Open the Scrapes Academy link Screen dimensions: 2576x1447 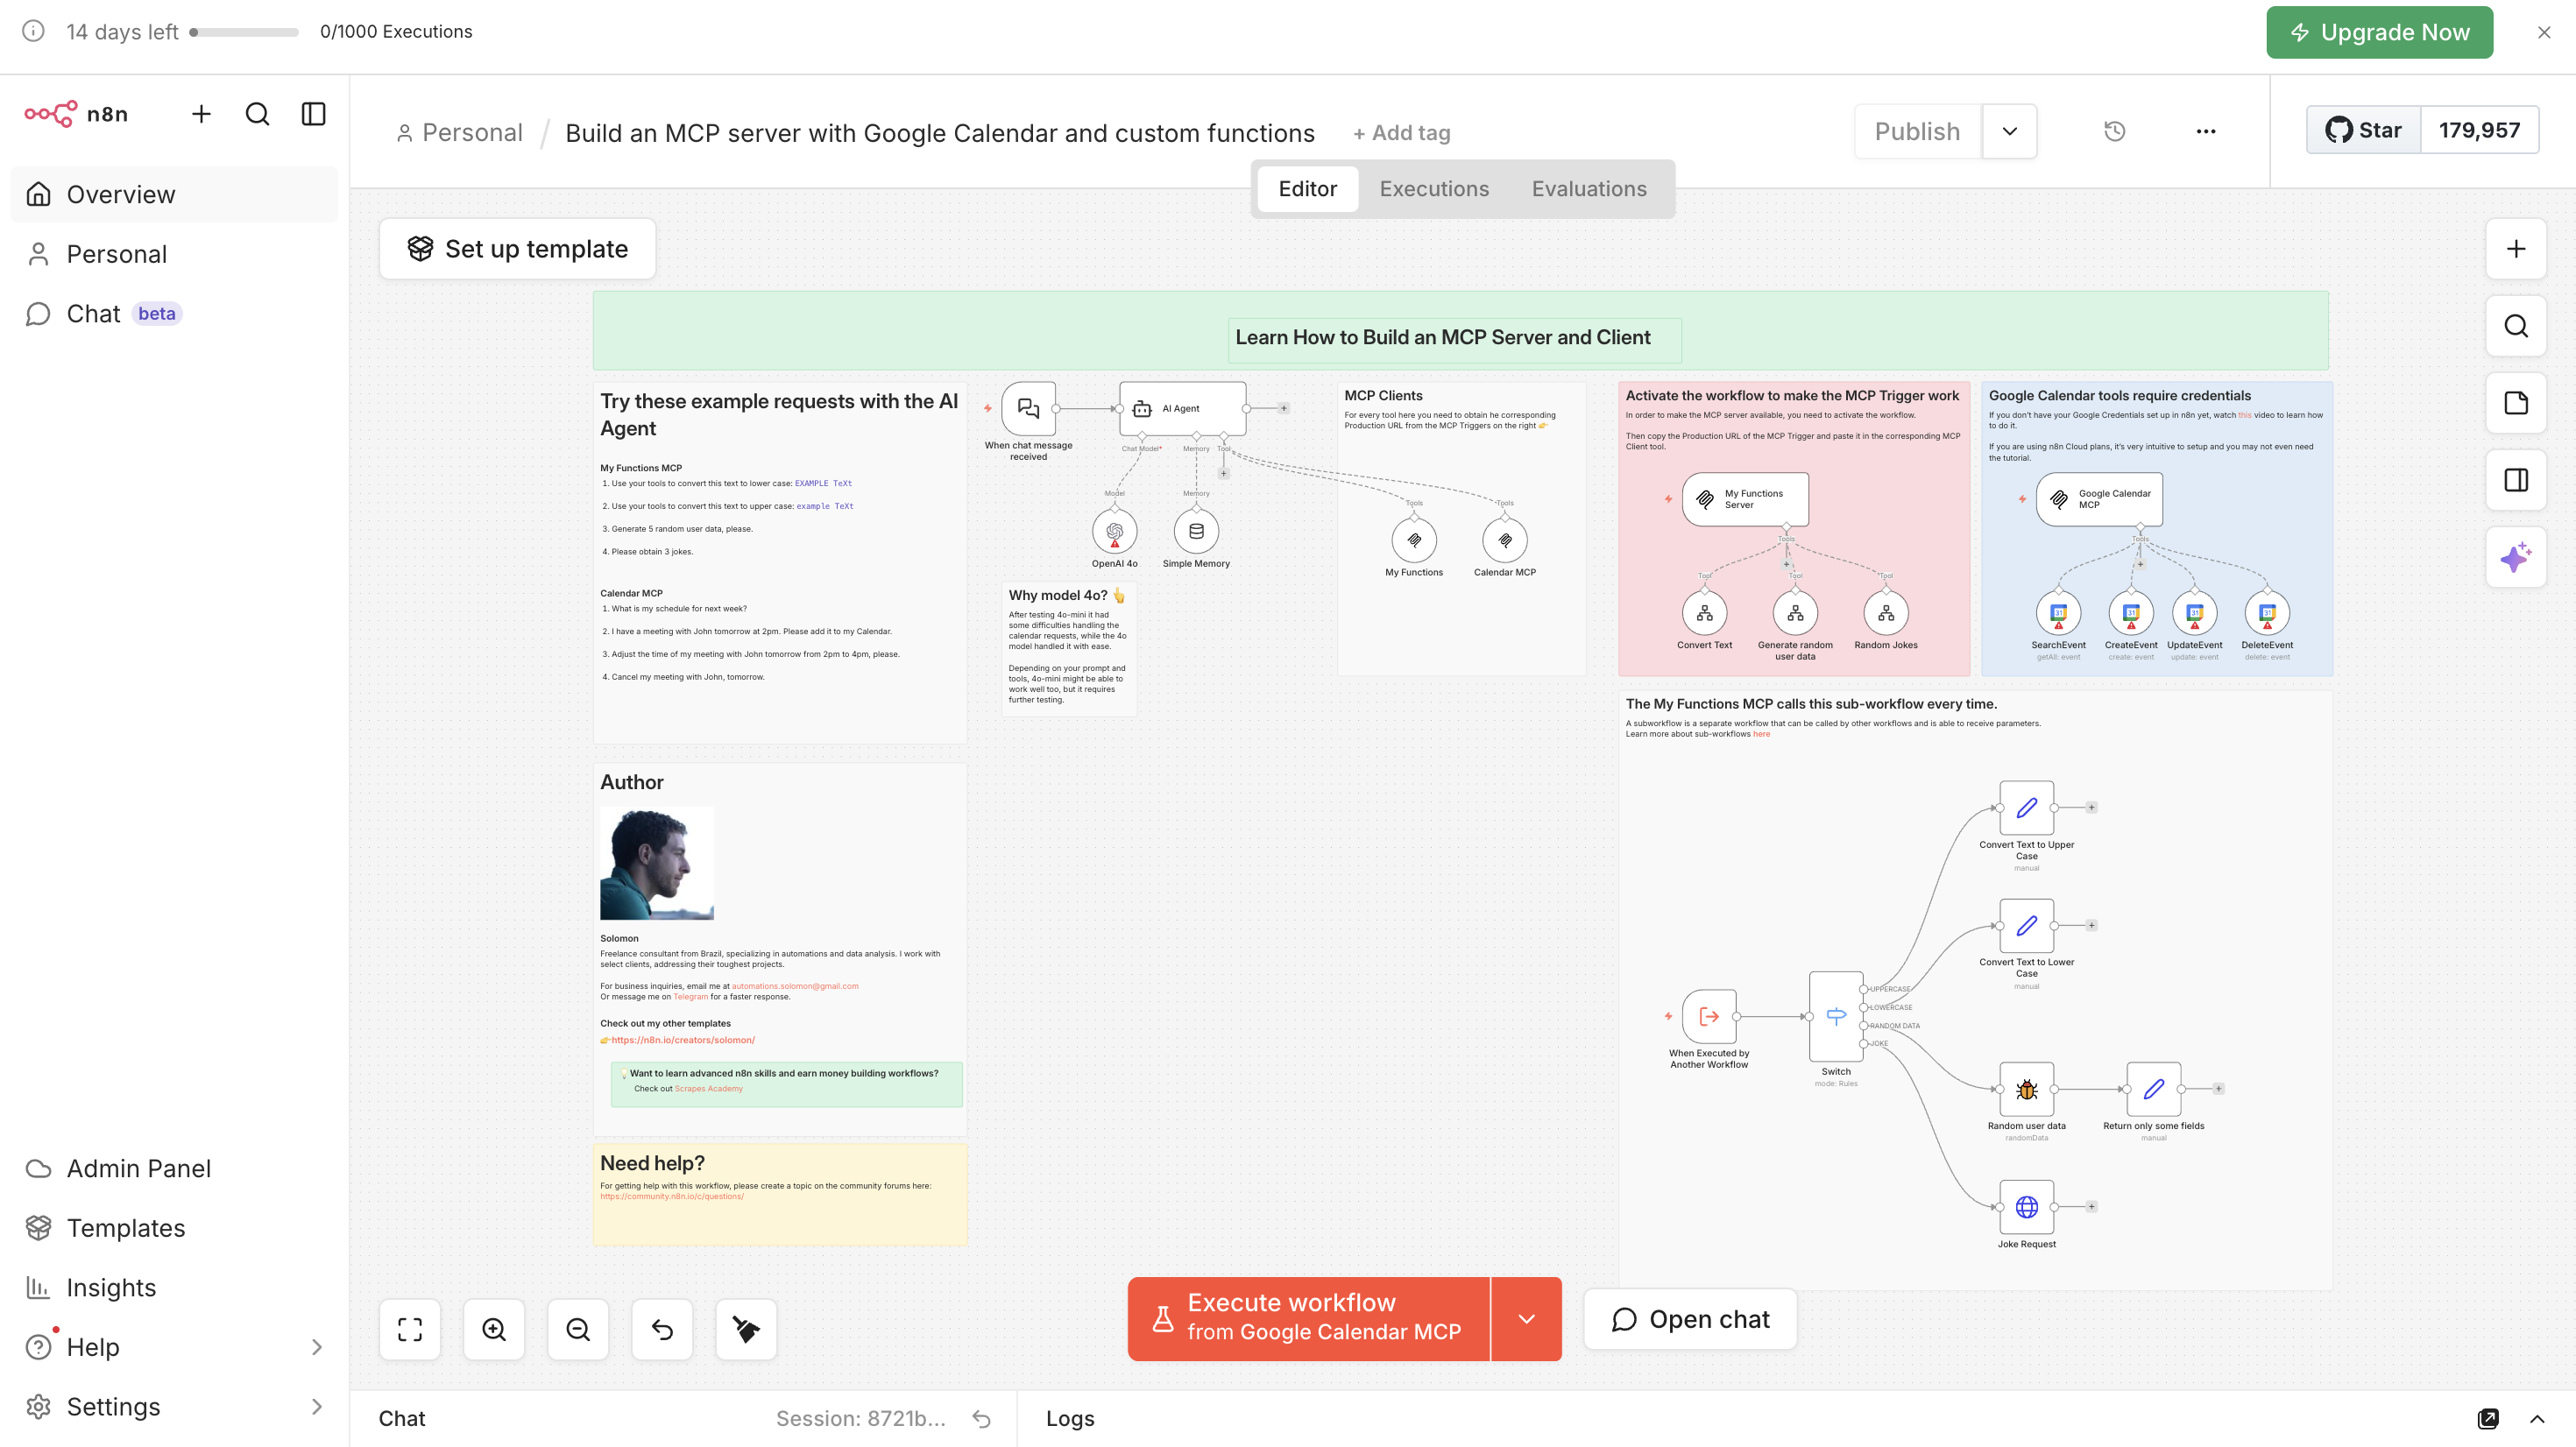708,1088
